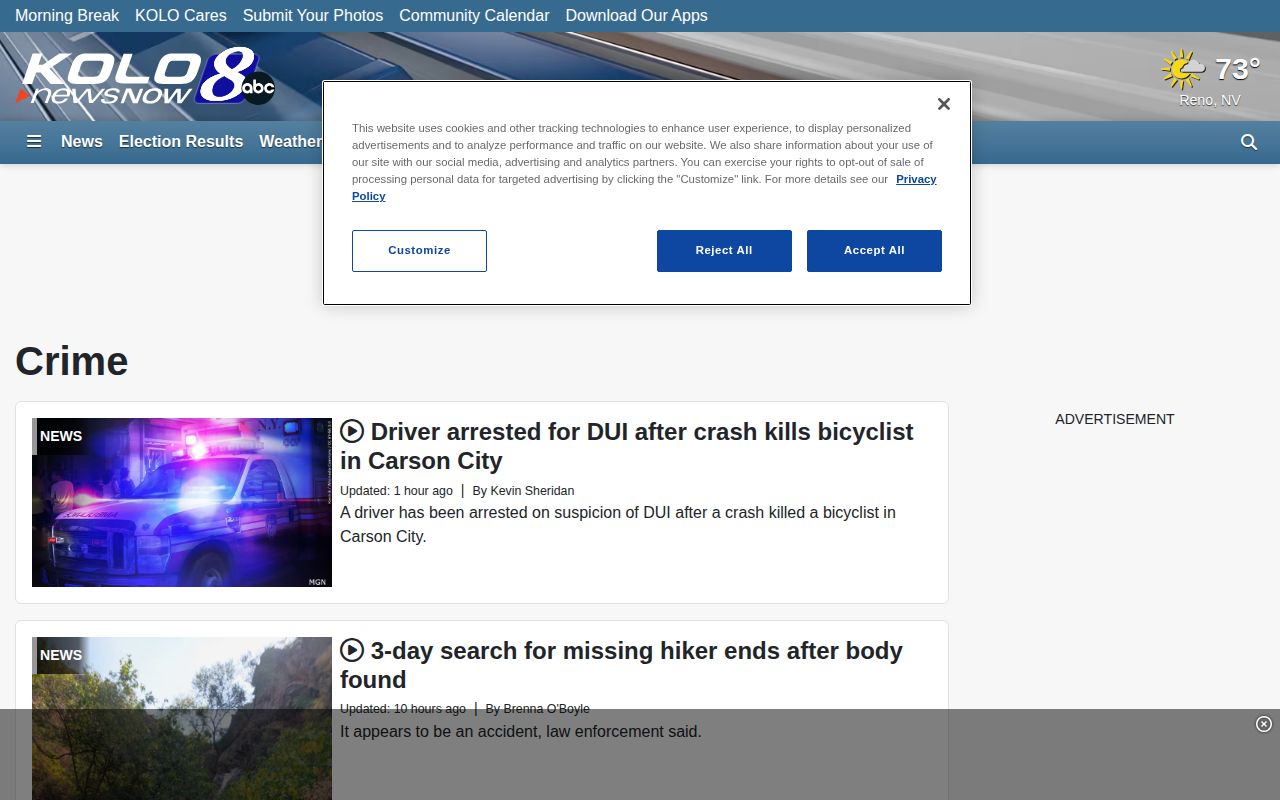Play video icon on missing hiker headline
The image size is (1280, 800).
(352, 650)
